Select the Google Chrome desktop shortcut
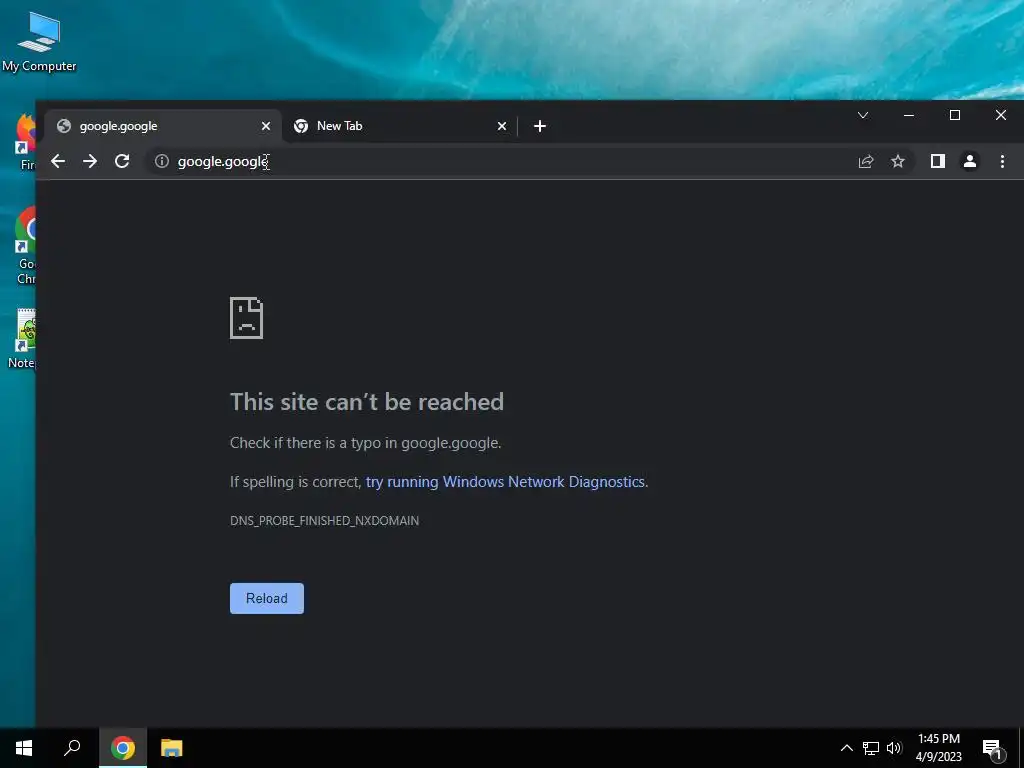This screenshot has width=1024, height=768. (x=26, y=245)
